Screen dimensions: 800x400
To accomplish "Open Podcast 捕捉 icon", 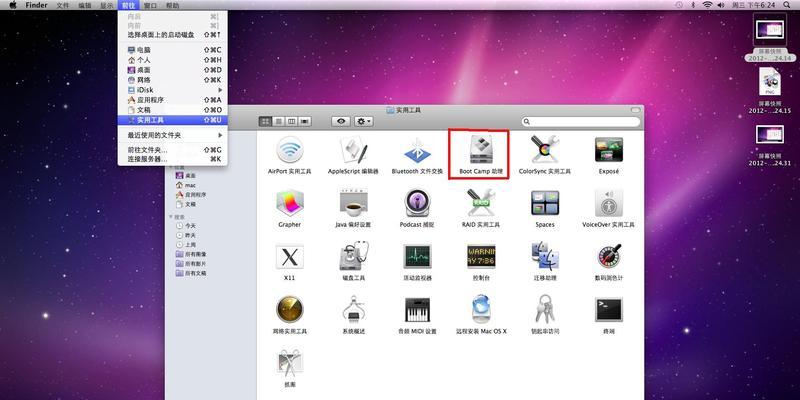I will pos(417,203).
